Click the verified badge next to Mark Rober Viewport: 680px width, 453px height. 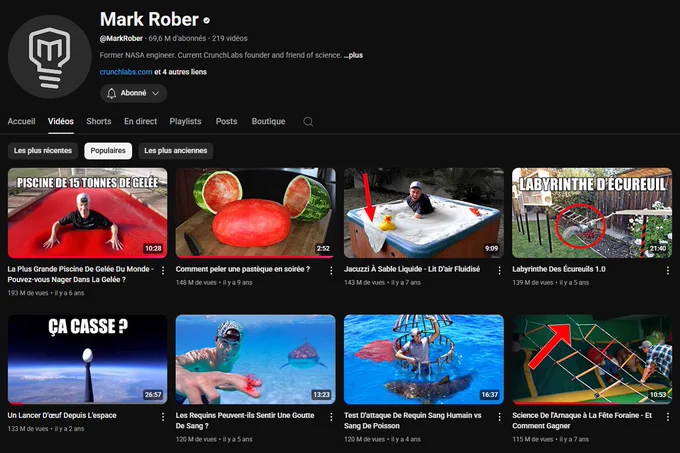(207, 20)
